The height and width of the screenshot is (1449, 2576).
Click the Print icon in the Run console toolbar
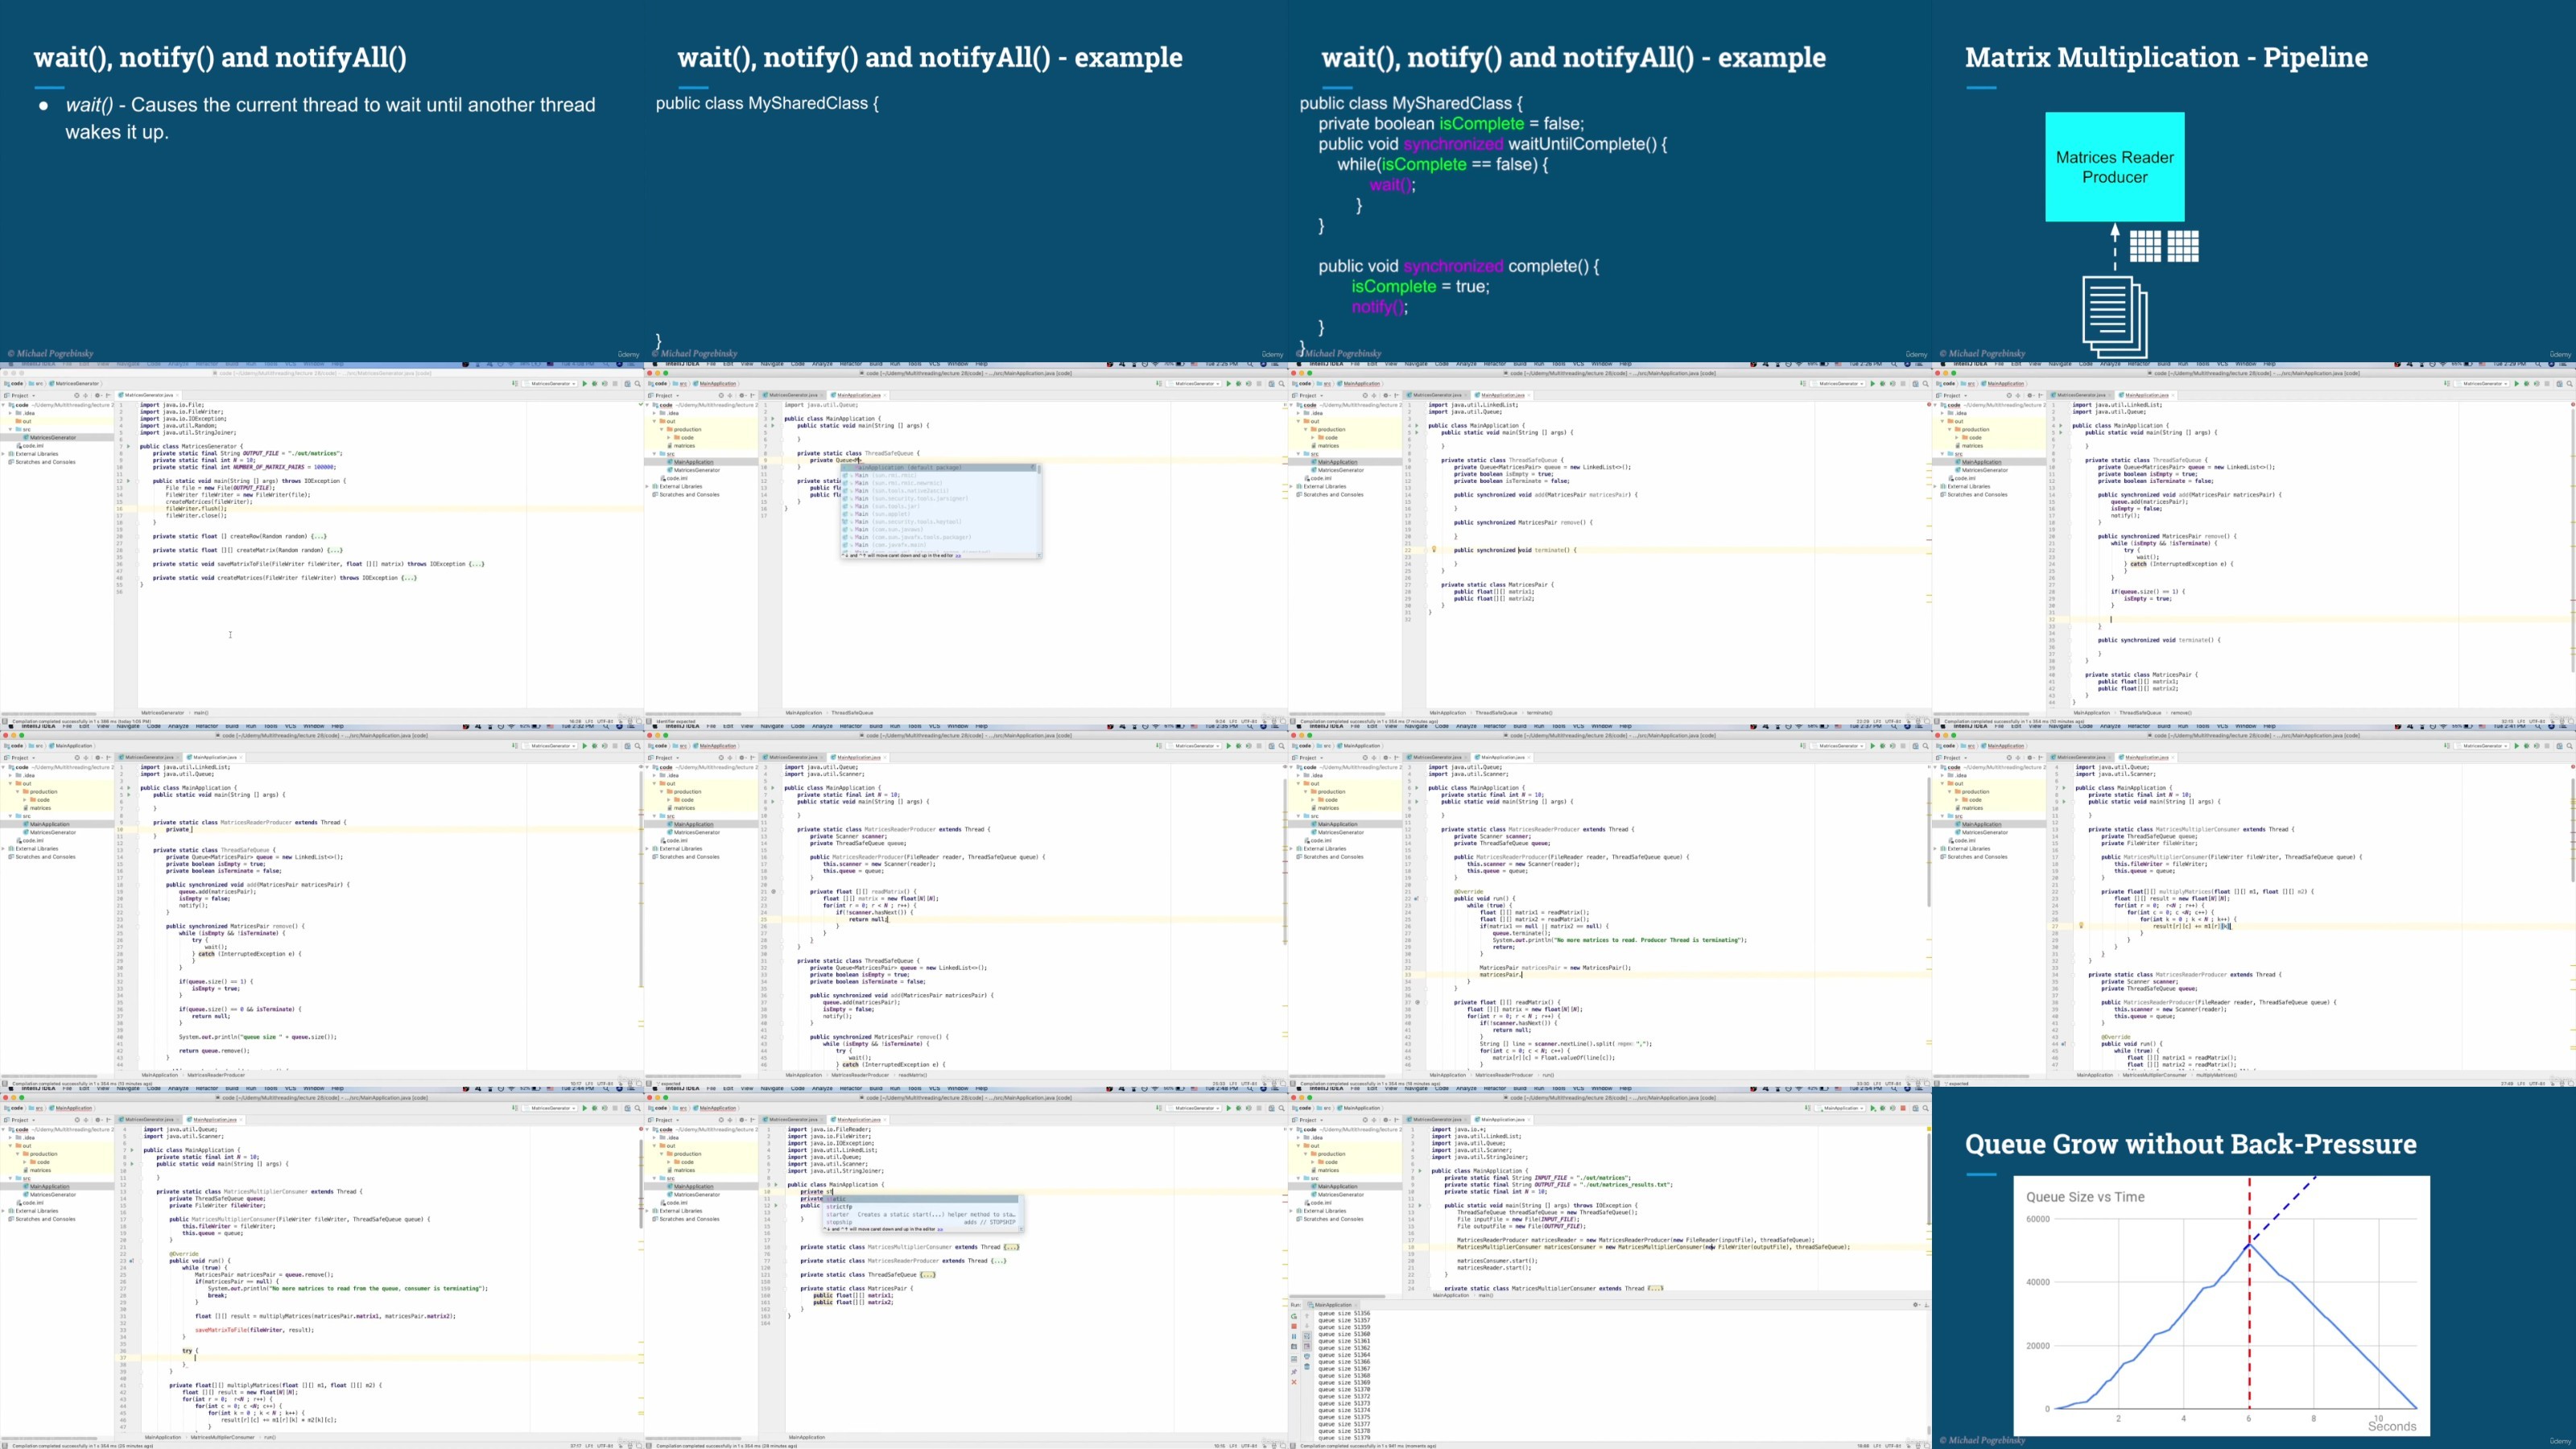pos(1308,1357)
